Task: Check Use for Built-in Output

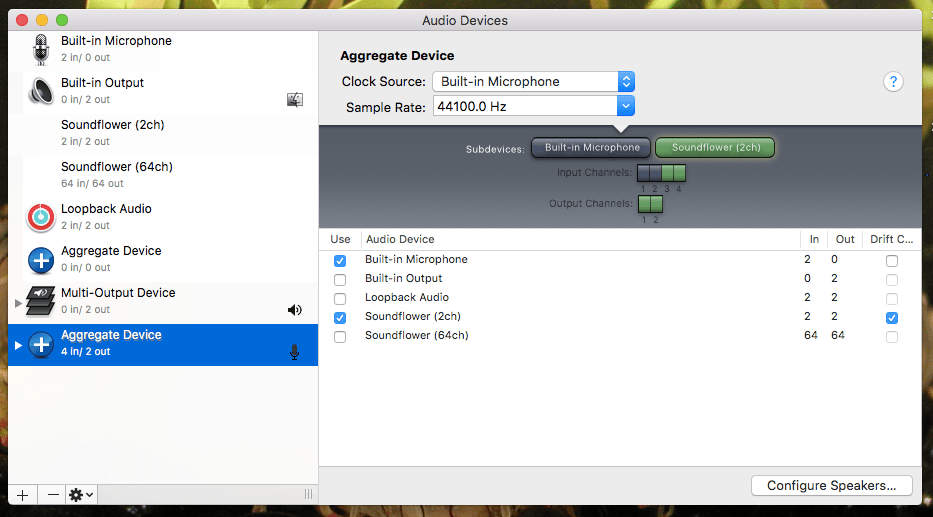Action: [x=340, y=280]
